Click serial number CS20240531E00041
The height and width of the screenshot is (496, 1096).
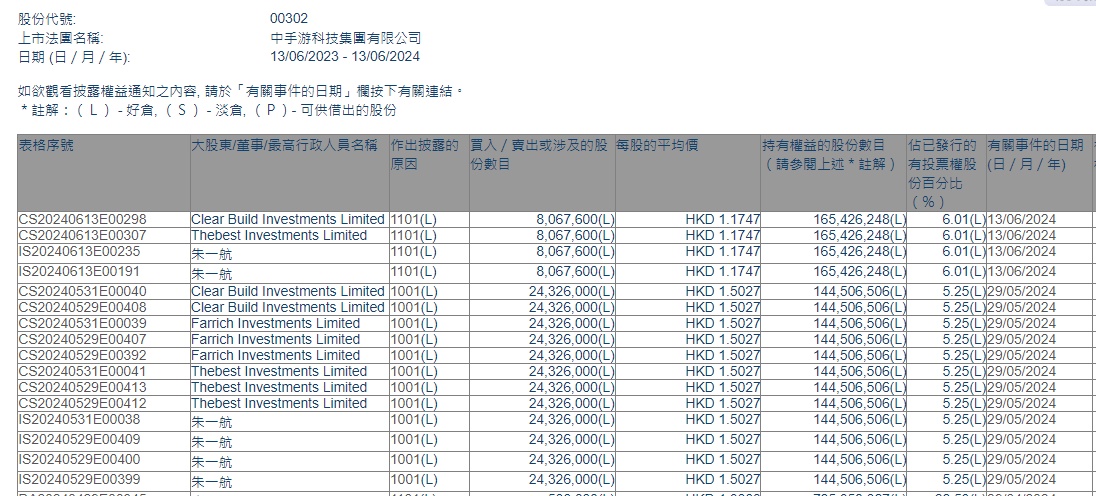(82, 372)
